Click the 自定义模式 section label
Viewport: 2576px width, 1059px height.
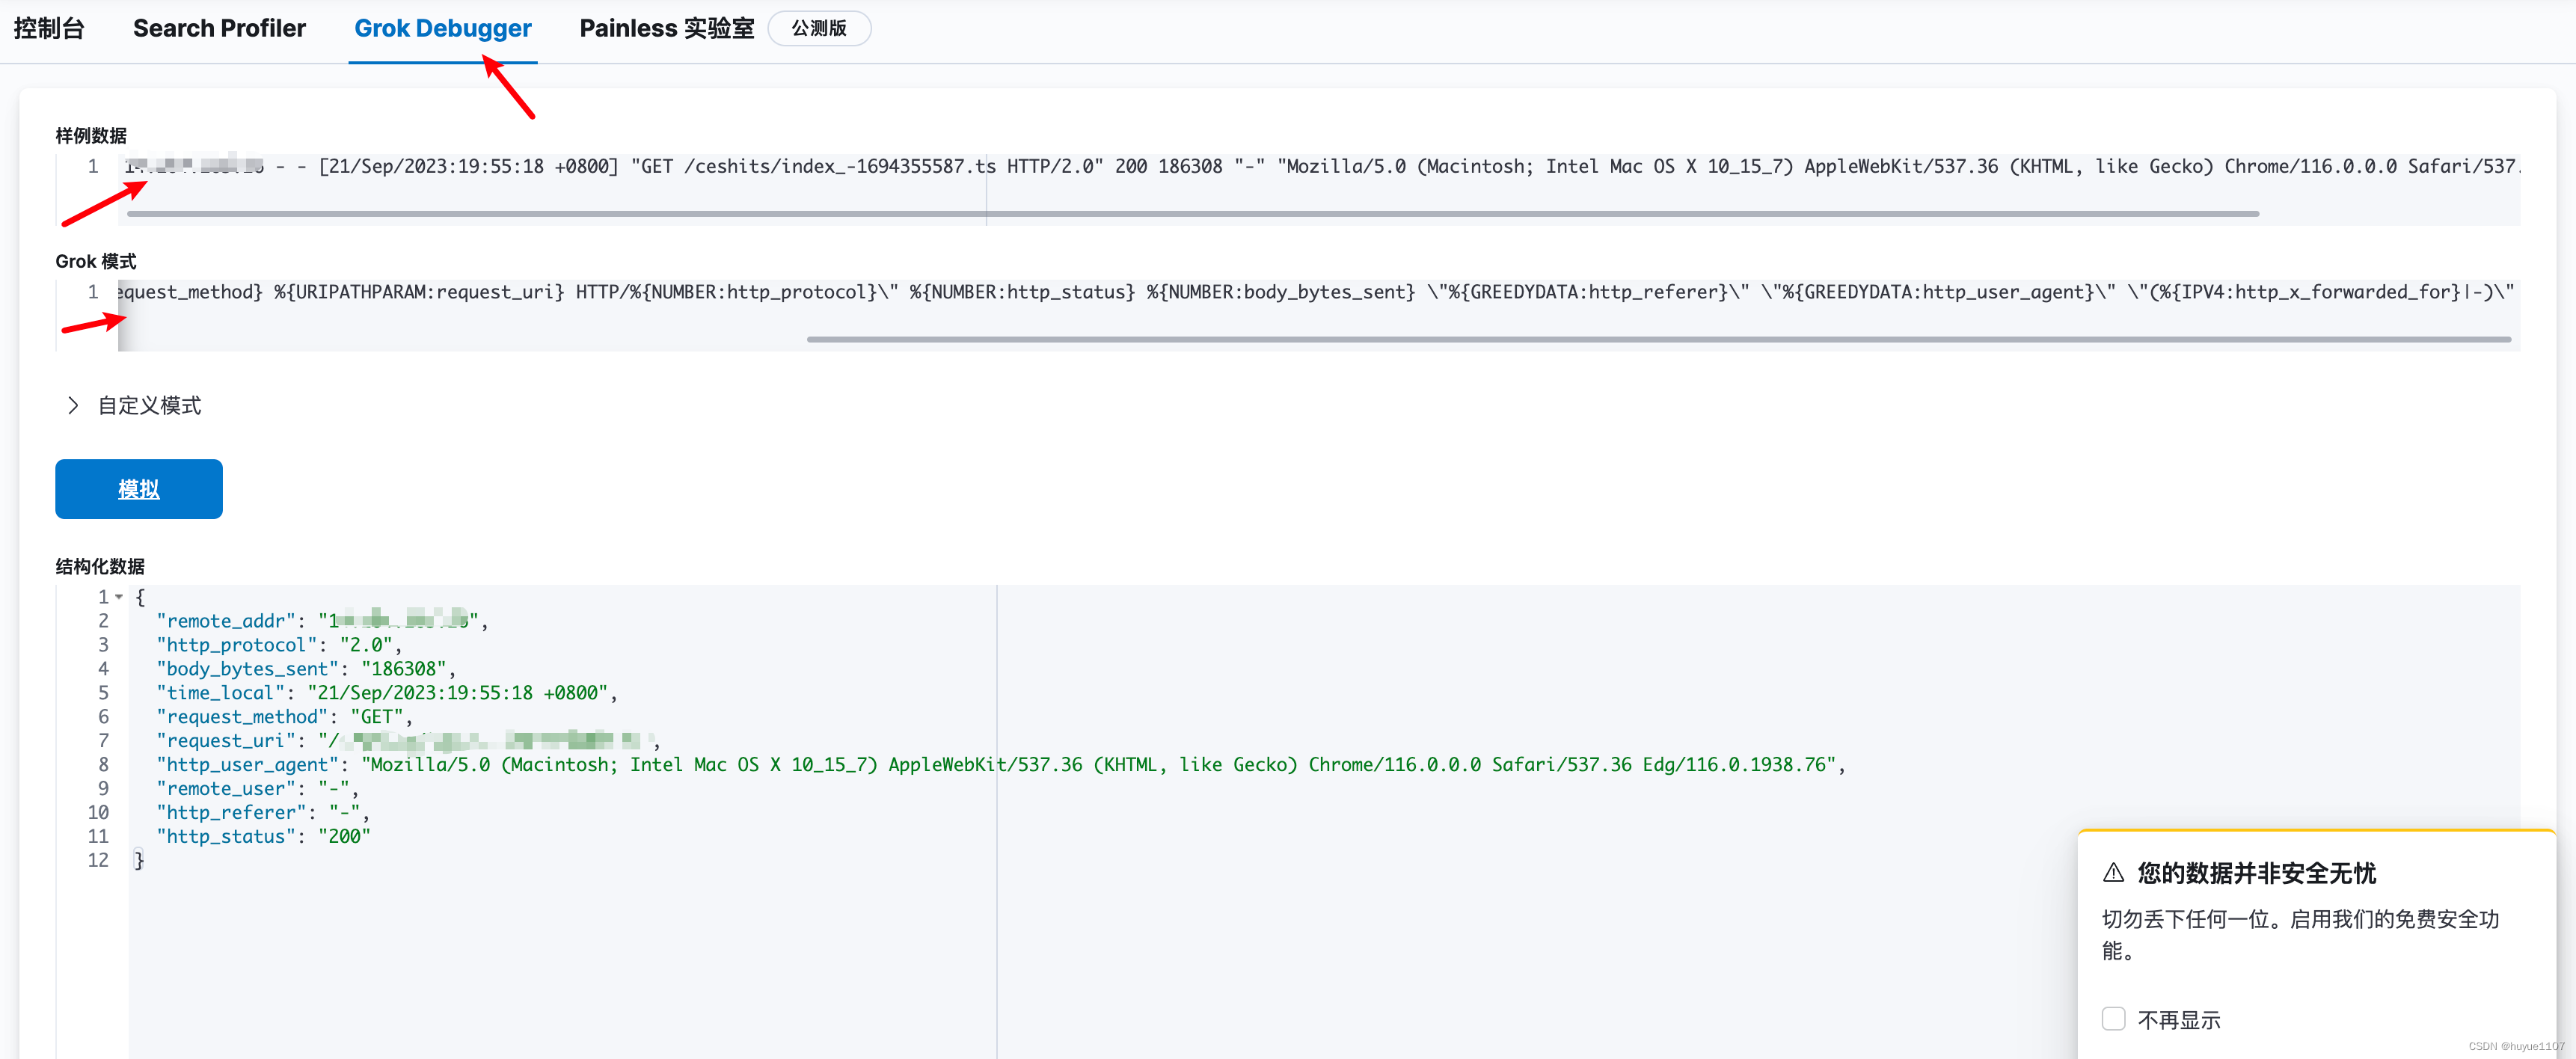149,405
